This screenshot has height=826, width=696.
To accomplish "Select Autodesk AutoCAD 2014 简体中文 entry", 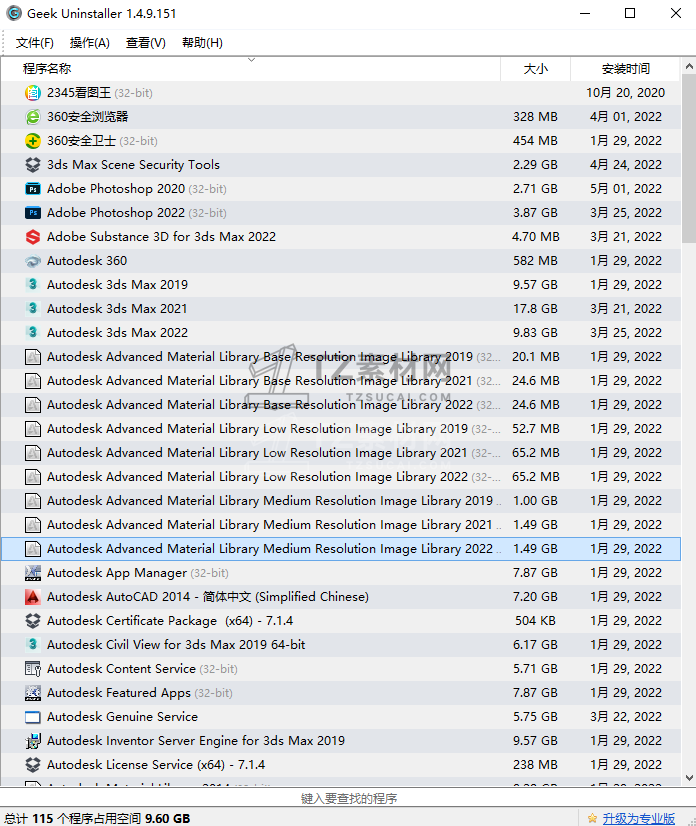I will click(341, 597).
